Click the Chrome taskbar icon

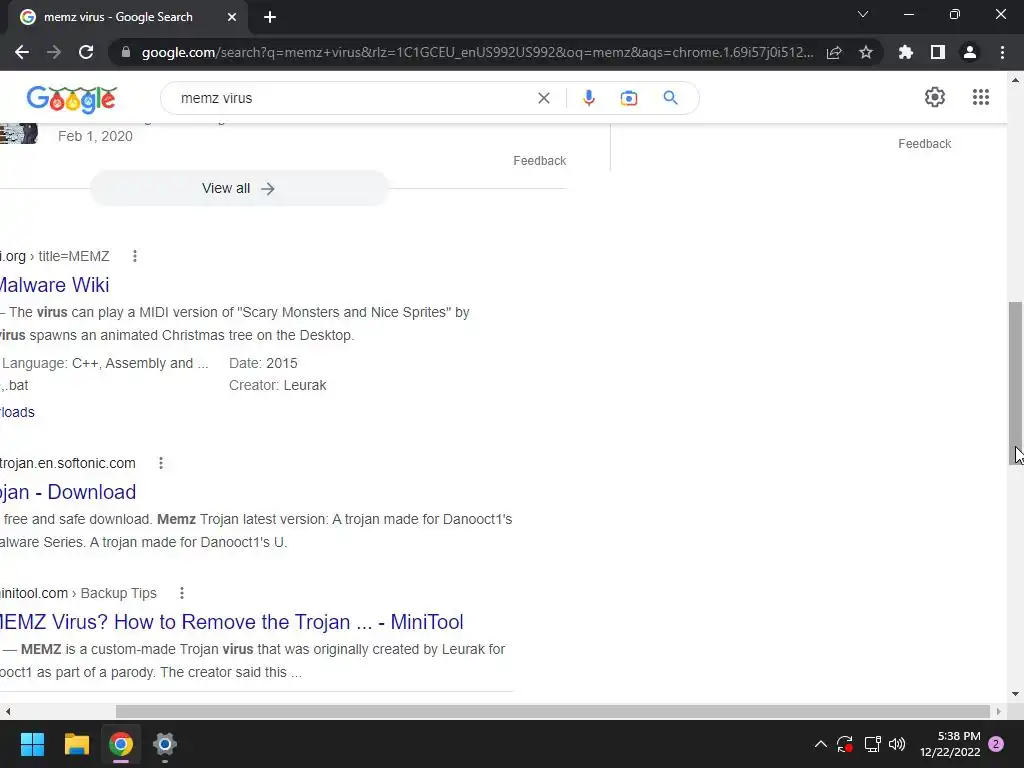tap(121, 744)
